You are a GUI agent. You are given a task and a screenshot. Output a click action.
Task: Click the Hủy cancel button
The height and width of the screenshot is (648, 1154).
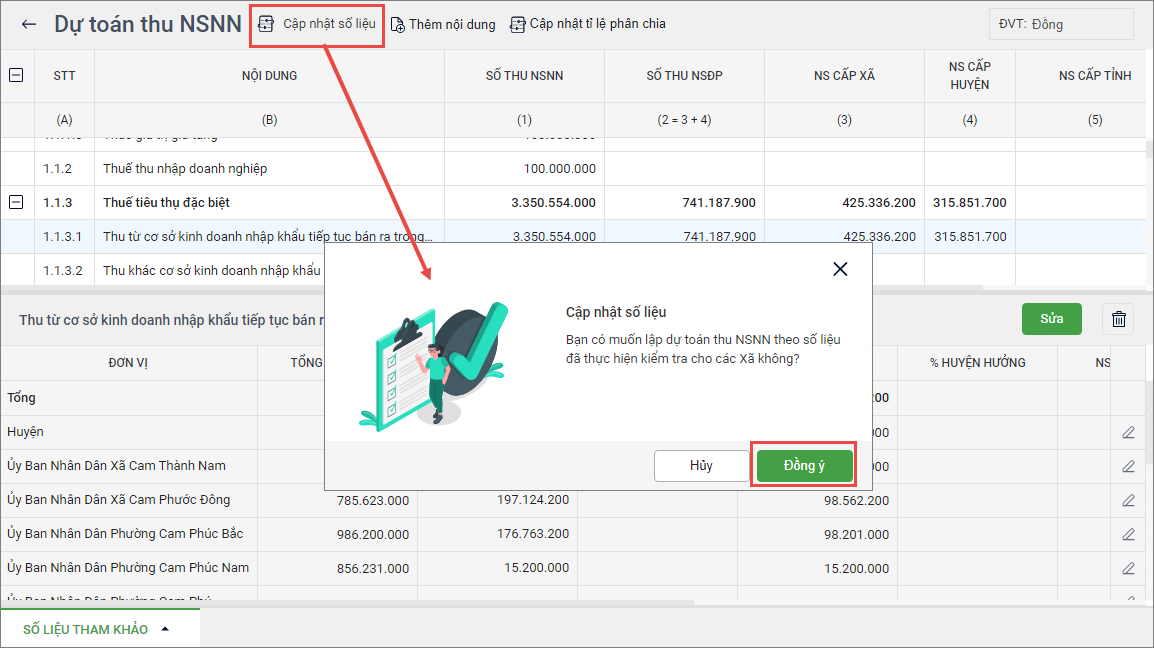tap(701, 466)
